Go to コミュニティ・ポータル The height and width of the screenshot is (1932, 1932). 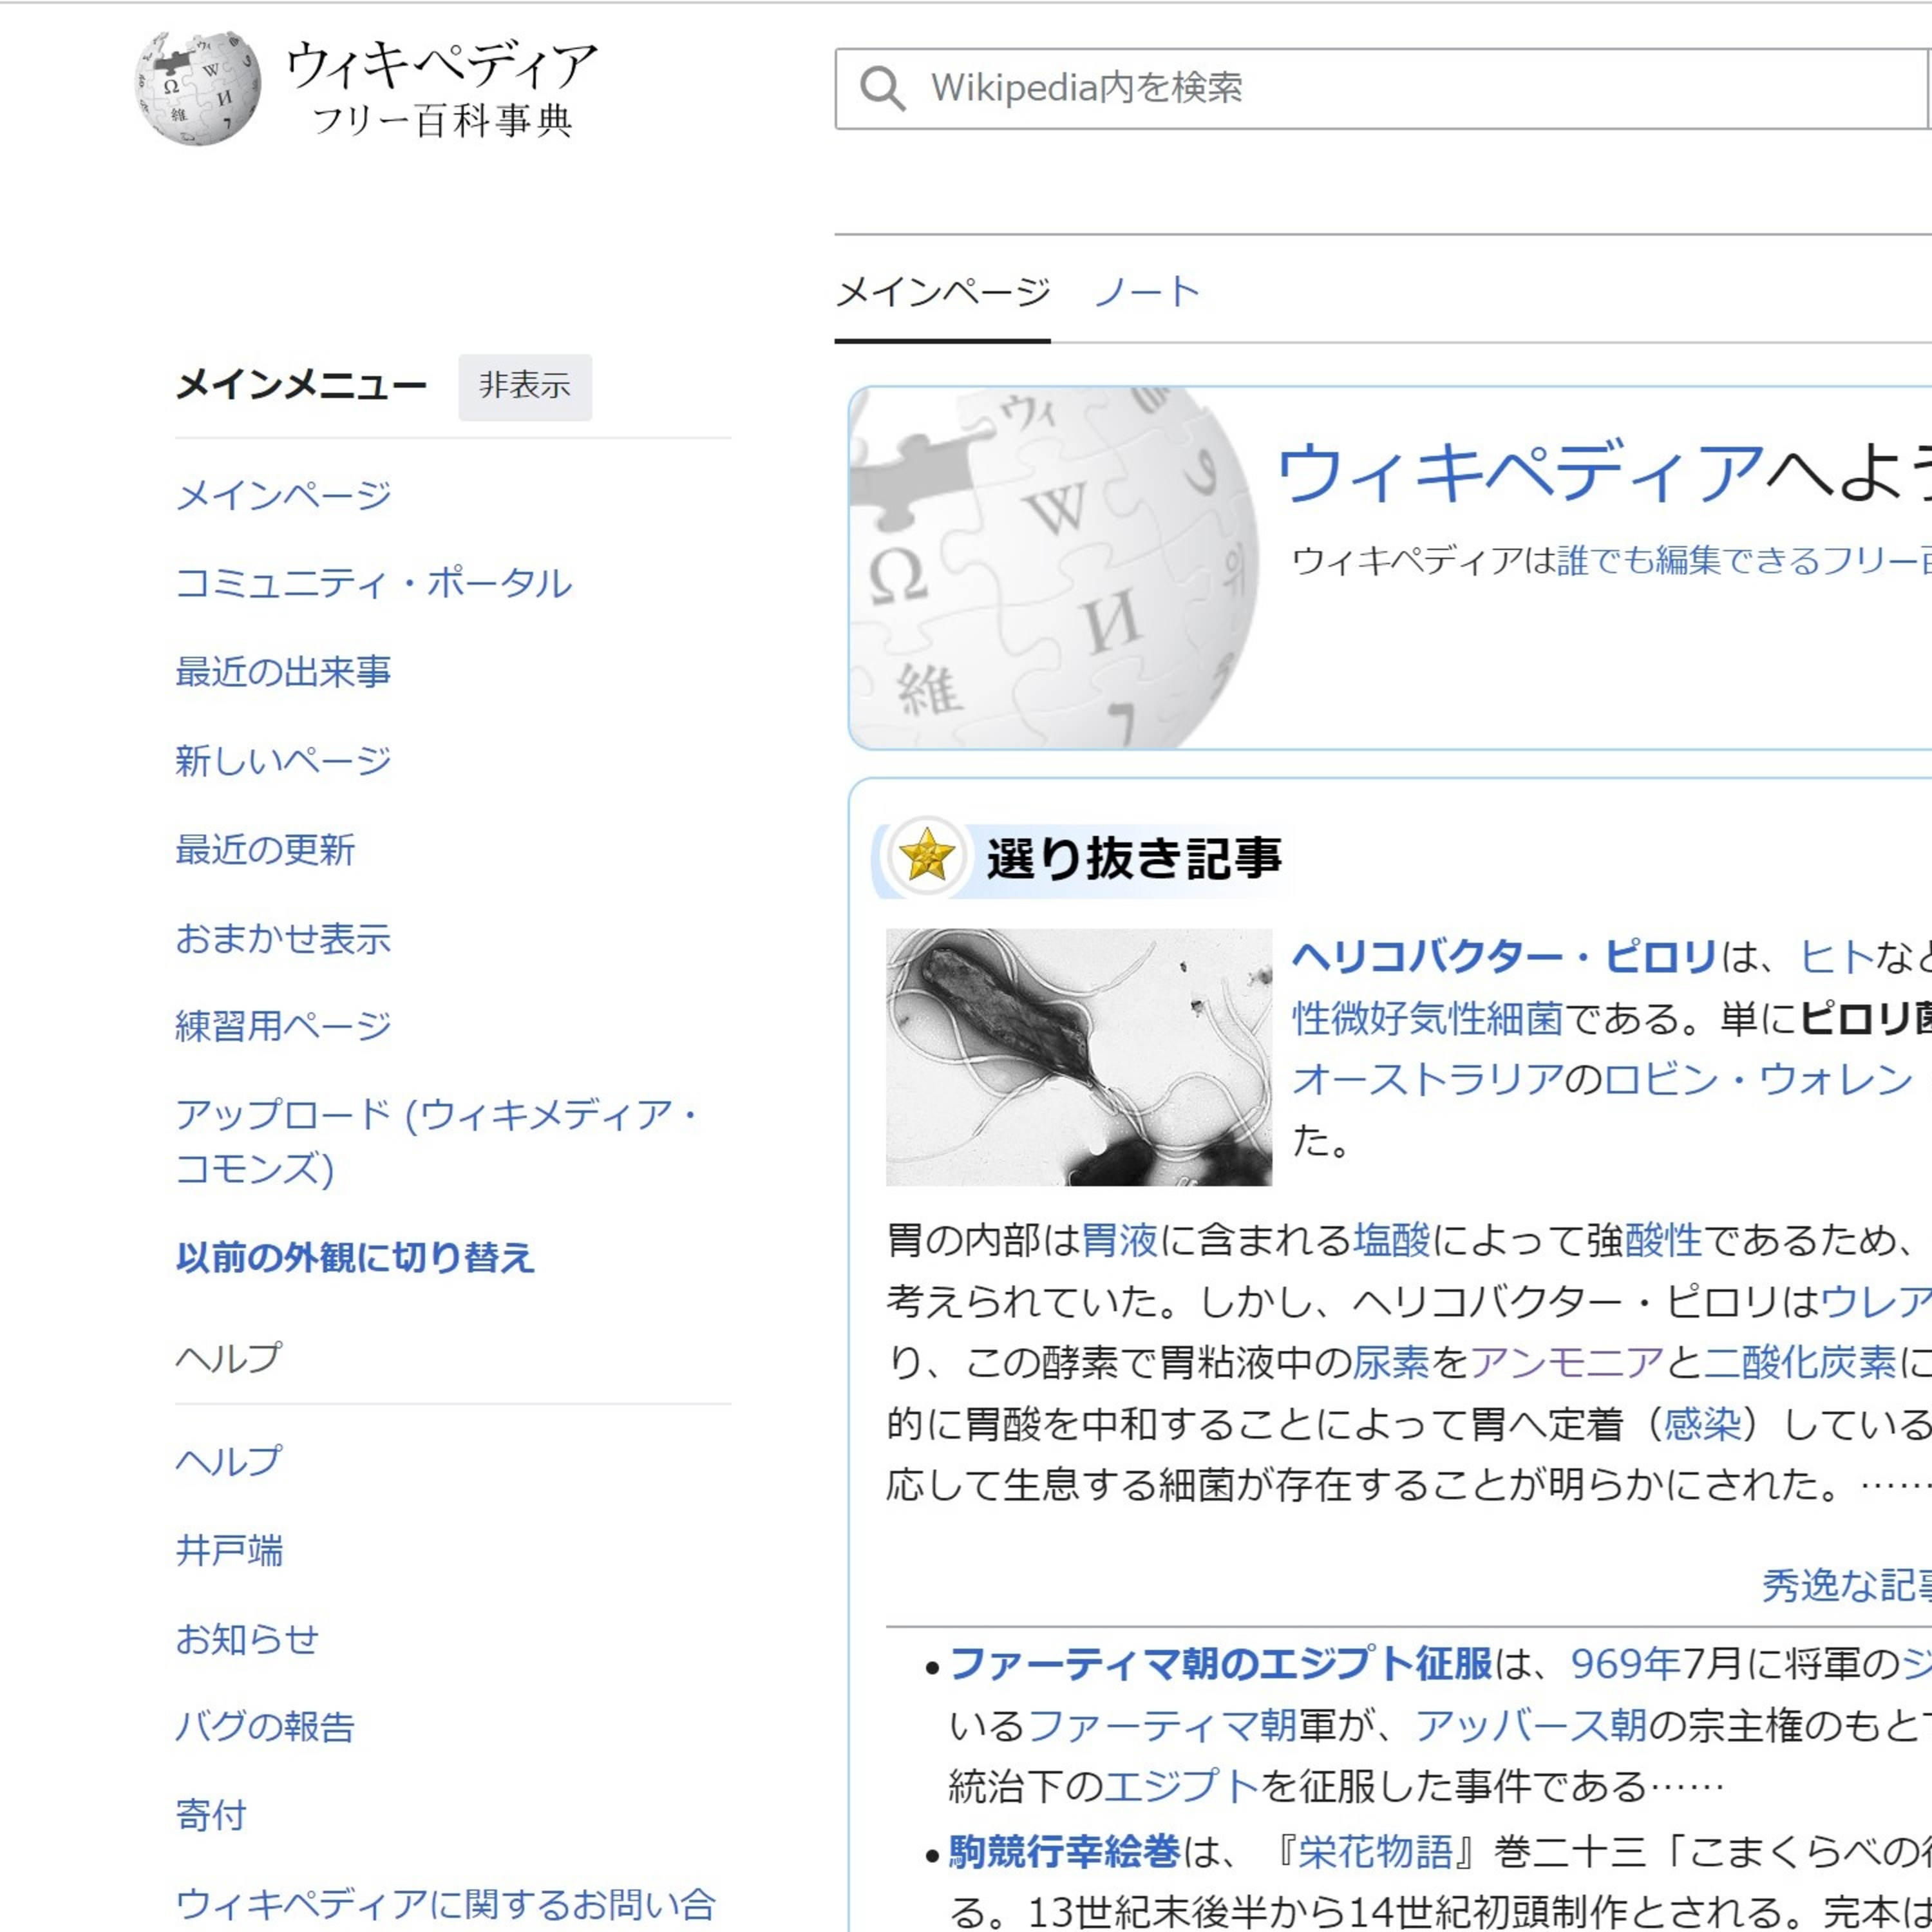pyautogui.click(x=373, y=583)
